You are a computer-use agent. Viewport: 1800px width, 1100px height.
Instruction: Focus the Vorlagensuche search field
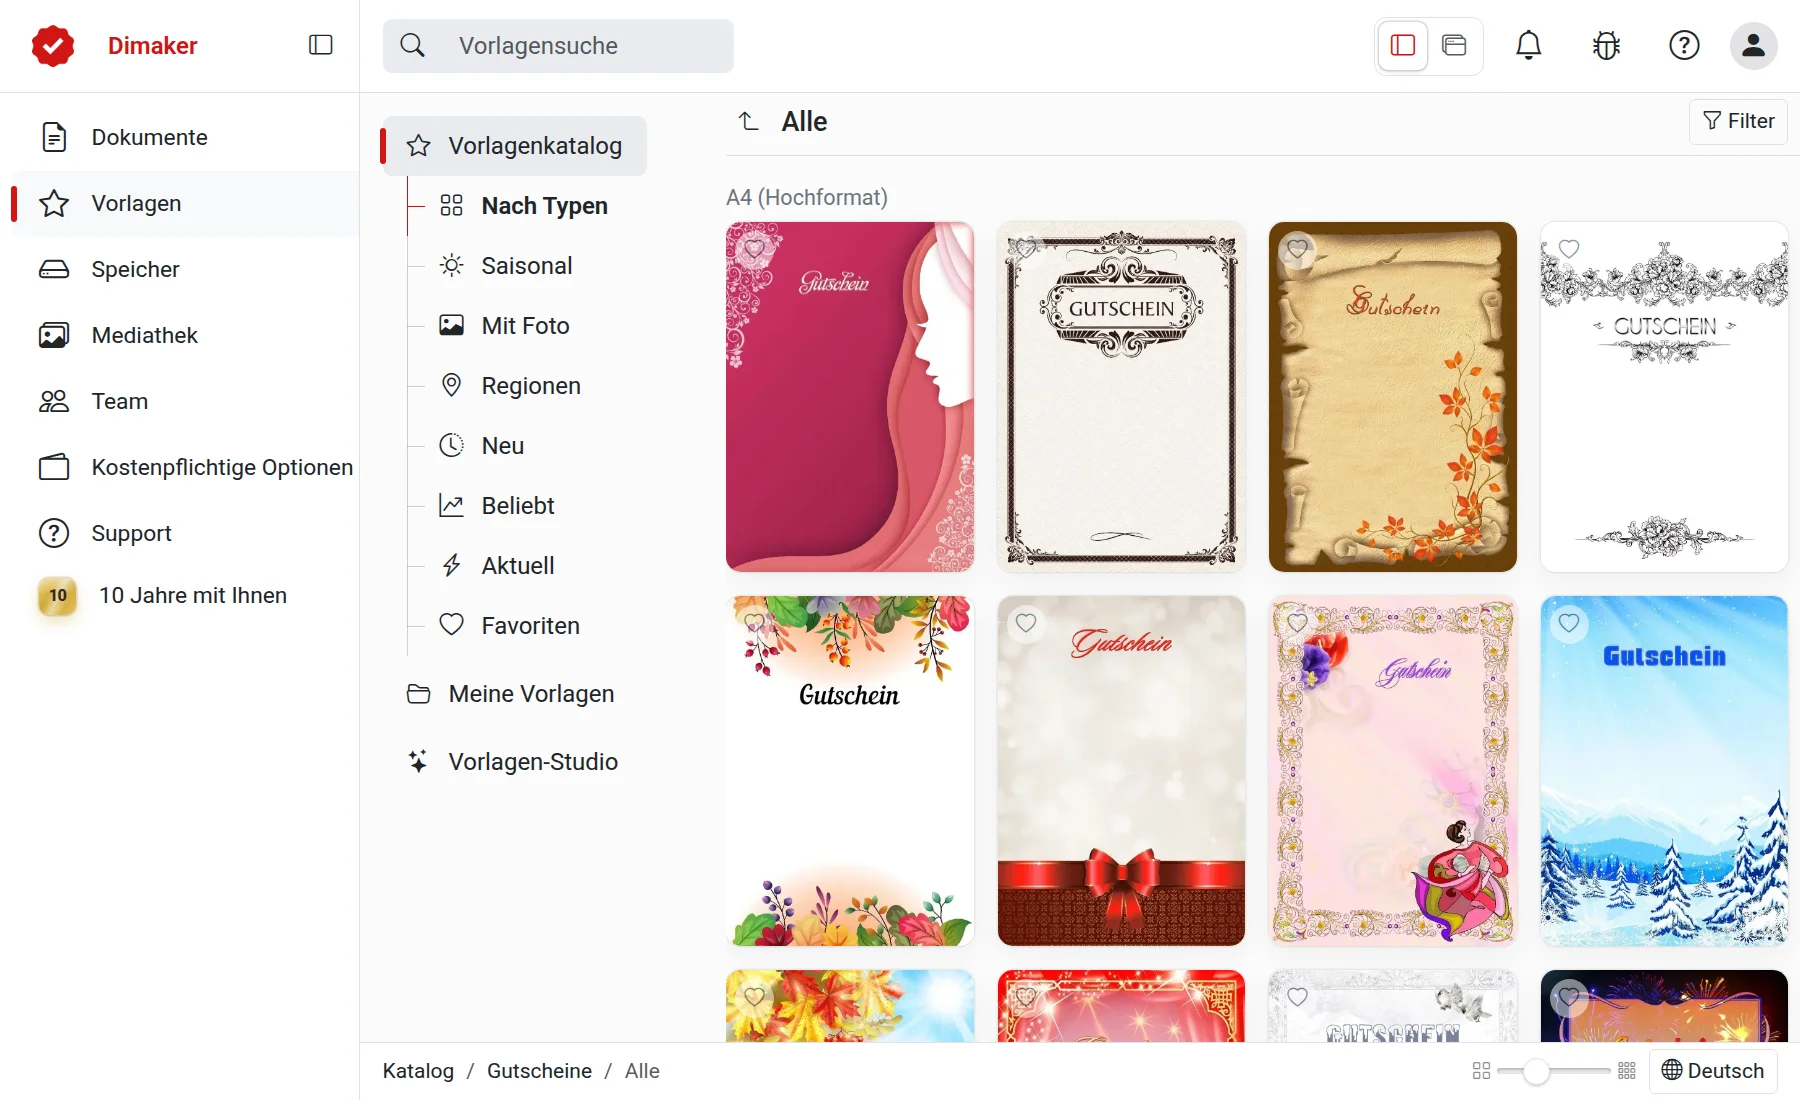pyautogui.click(x=558, y=45)
